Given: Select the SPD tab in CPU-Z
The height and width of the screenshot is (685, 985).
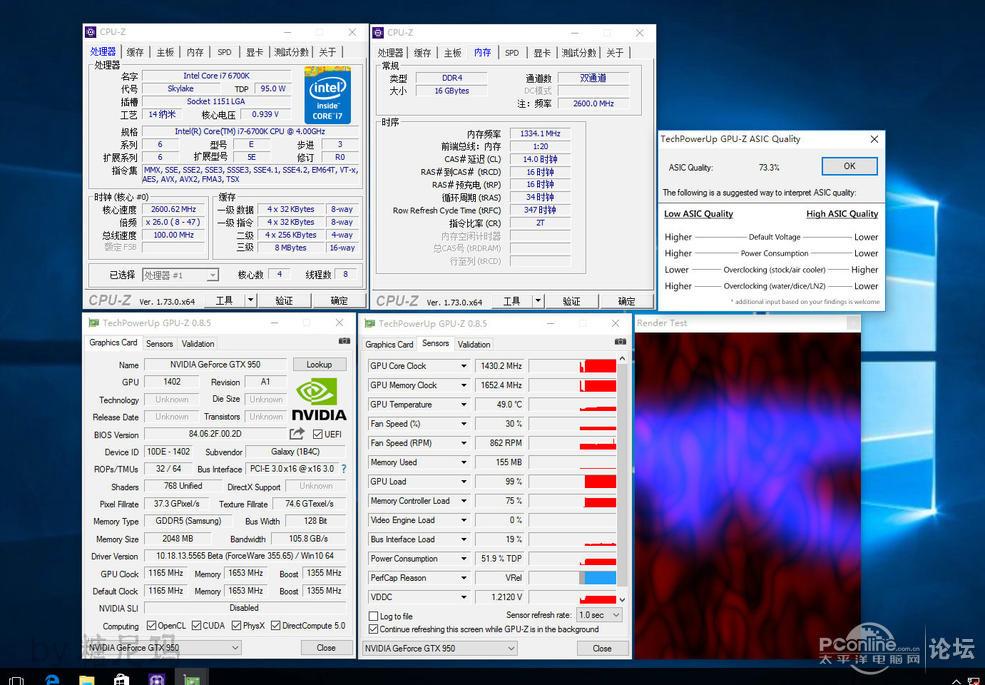Looking at the screenshot, I should pyautogui.click(x=224, y=51).
